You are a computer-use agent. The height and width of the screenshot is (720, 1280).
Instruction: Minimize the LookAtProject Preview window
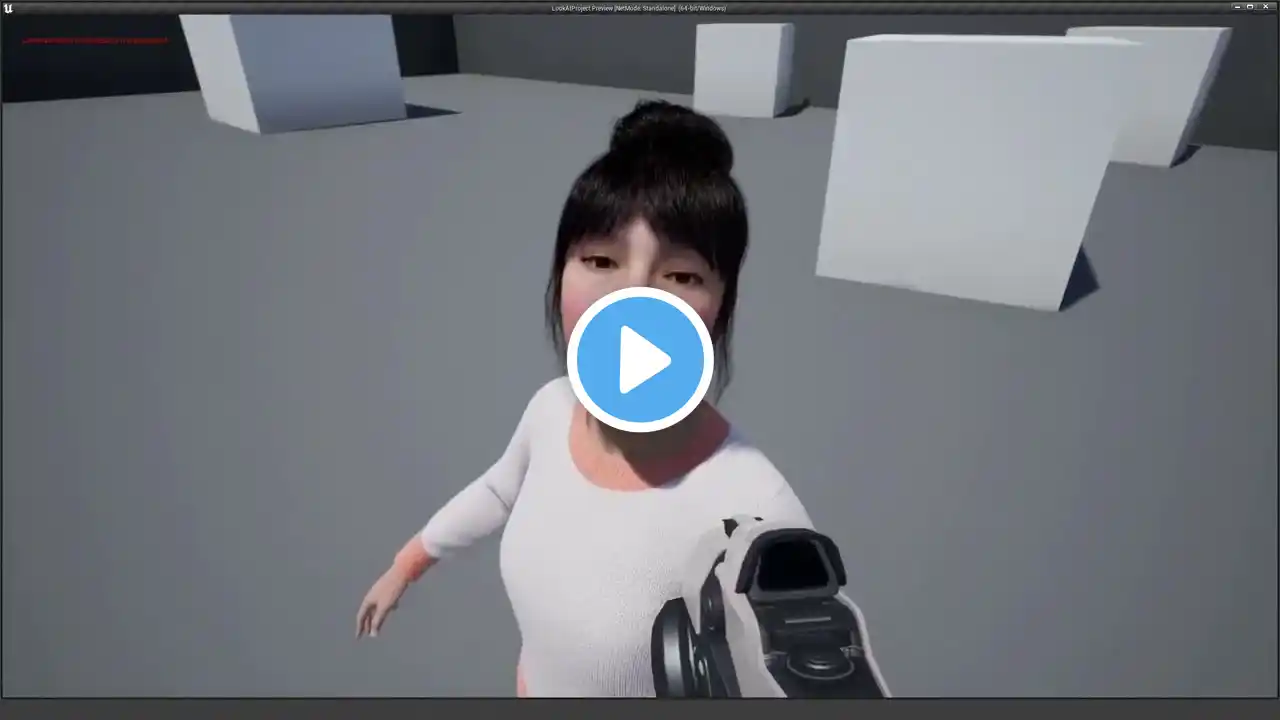pyautogui.click(x=1237, y=7)
